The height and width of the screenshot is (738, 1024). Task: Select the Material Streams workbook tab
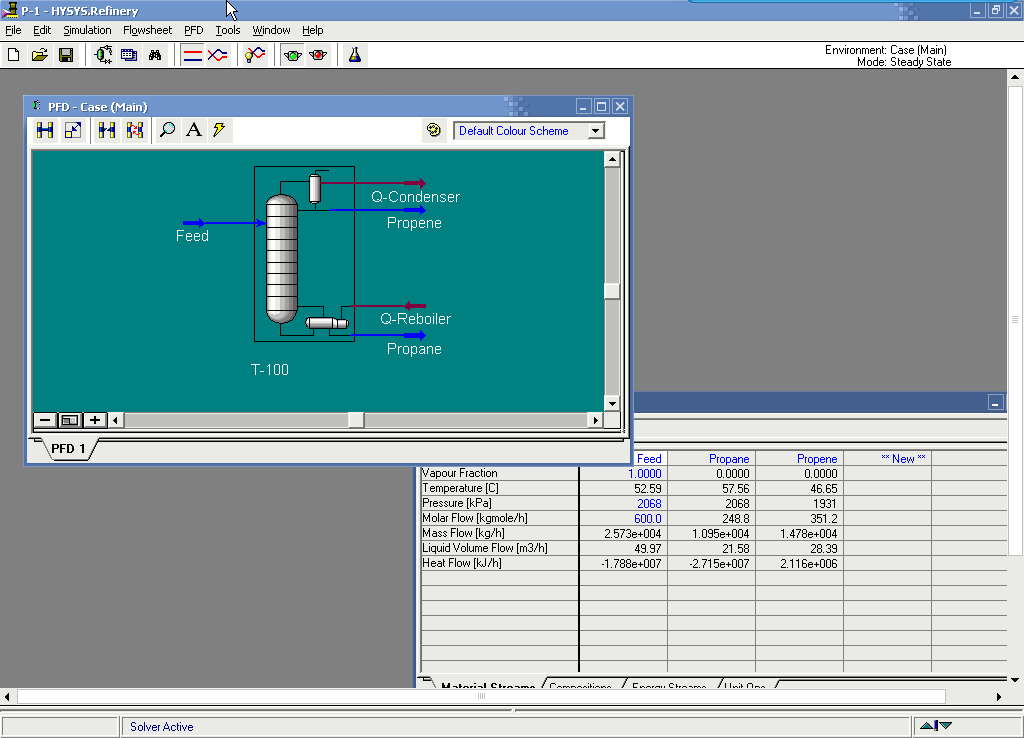point(488,684)
